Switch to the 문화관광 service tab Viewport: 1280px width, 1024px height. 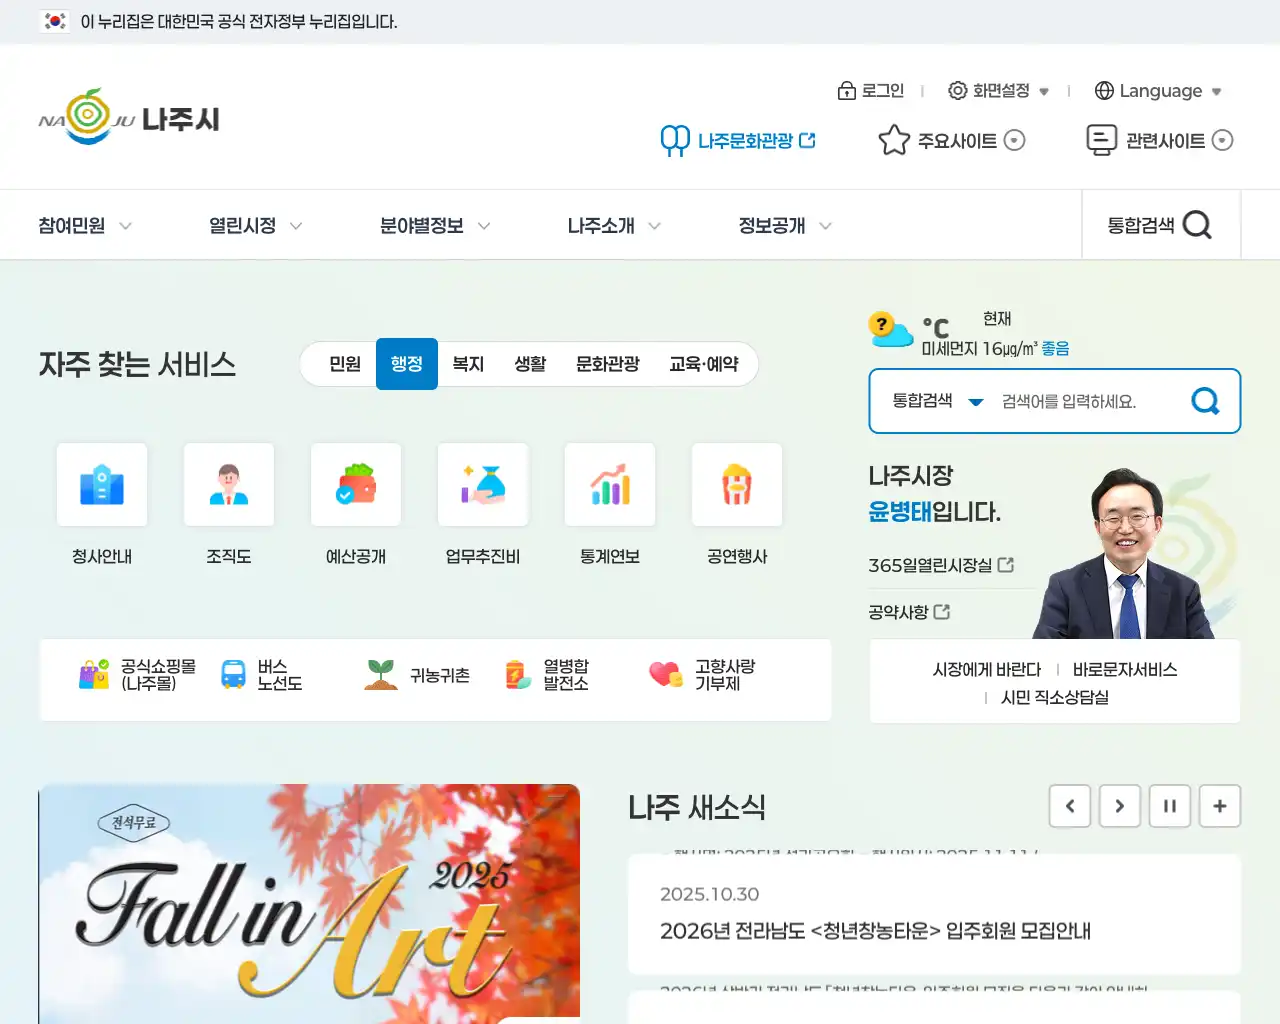click(x=607, y=364)
